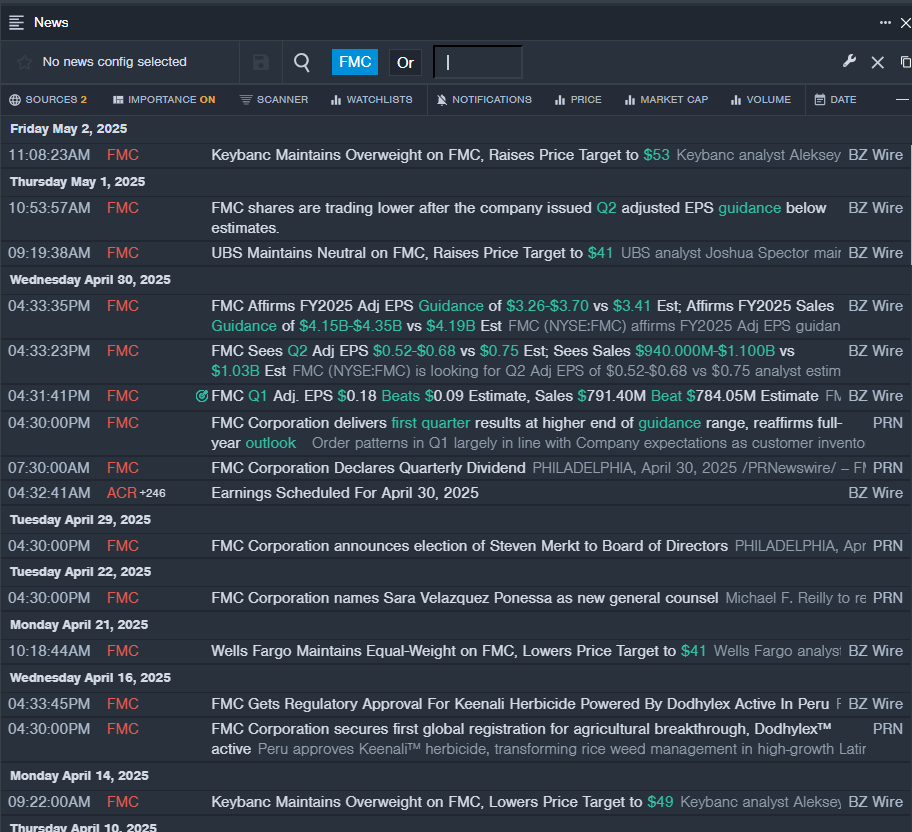Open FMC shares trading lower story
The width and height of the screenshot is (912, 832).
pos(518,218)
